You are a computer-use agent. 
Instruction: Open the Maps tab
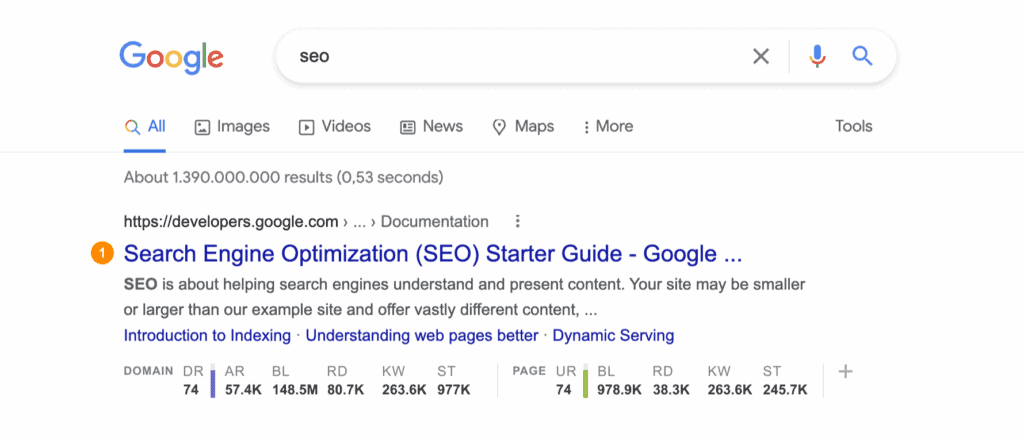point(523,127)
